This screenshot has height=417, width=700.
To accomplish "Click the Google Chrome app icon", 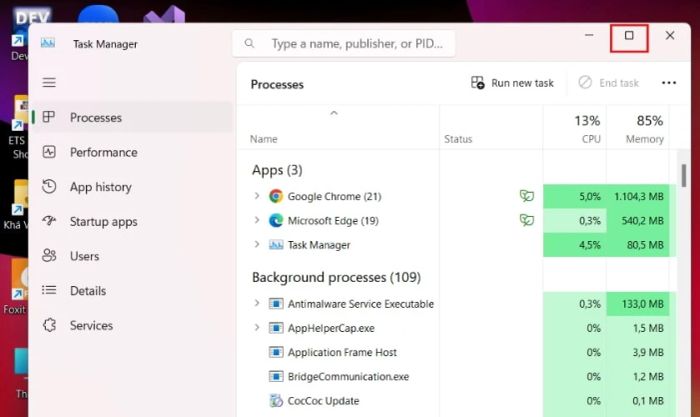I will pyautogui.click(x=276, y=196).
